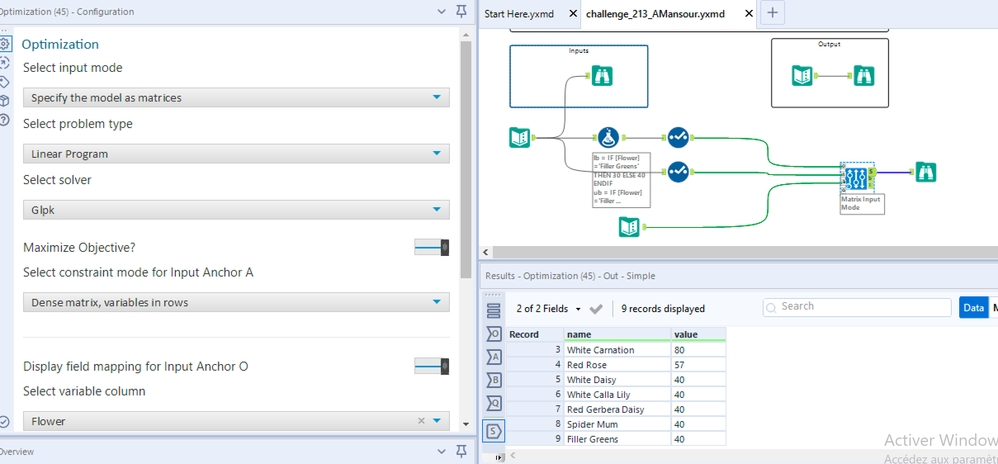Screen dimensions: 998x464
Task: Open the 2 of 2 Fields dropdown
Action: pyautogui.click(x=549, y=309)
